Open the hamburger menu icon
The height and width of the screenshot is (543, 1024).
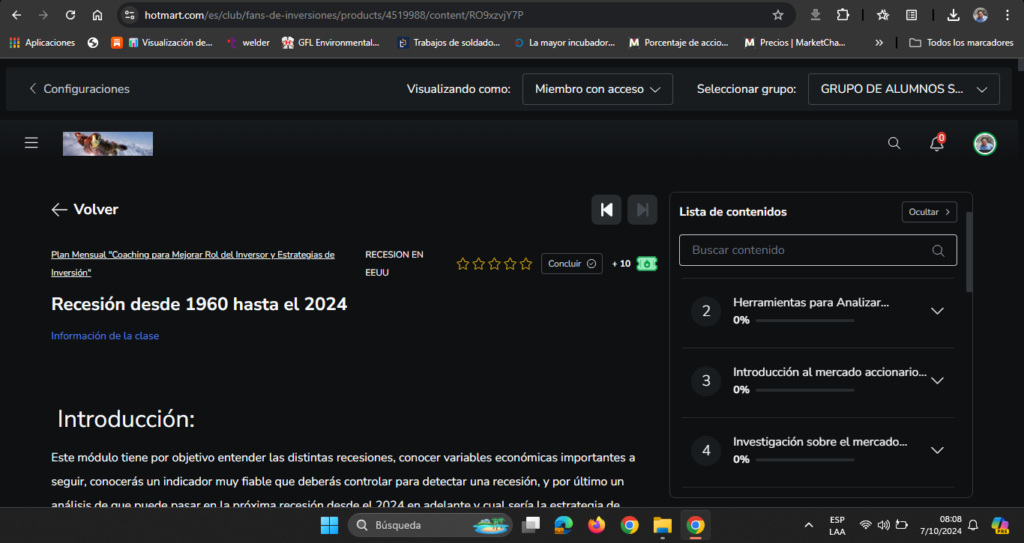(31, 143)
